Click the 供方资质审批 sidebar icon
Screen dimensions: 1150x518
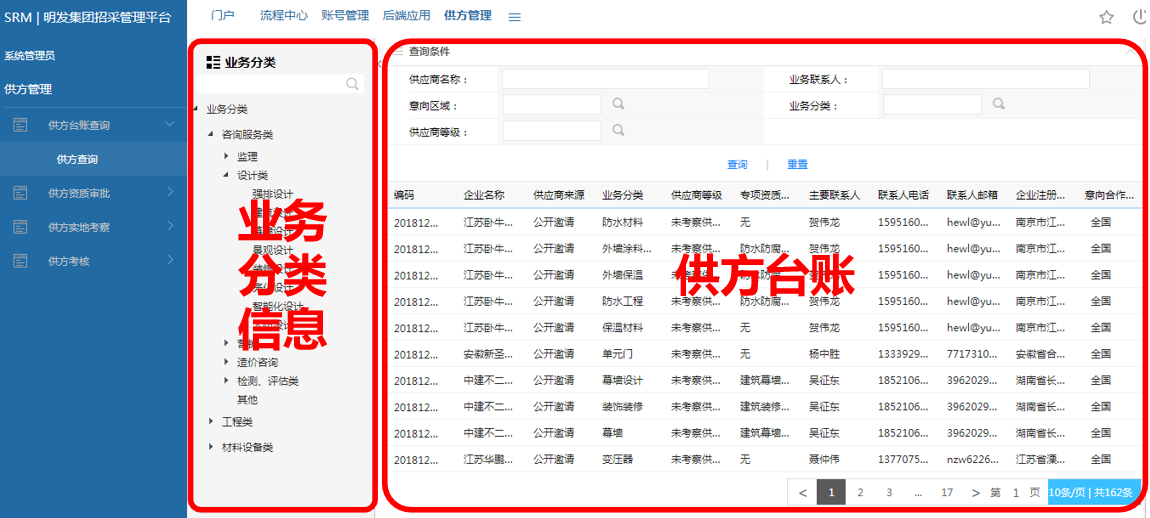tap(20, 193)
